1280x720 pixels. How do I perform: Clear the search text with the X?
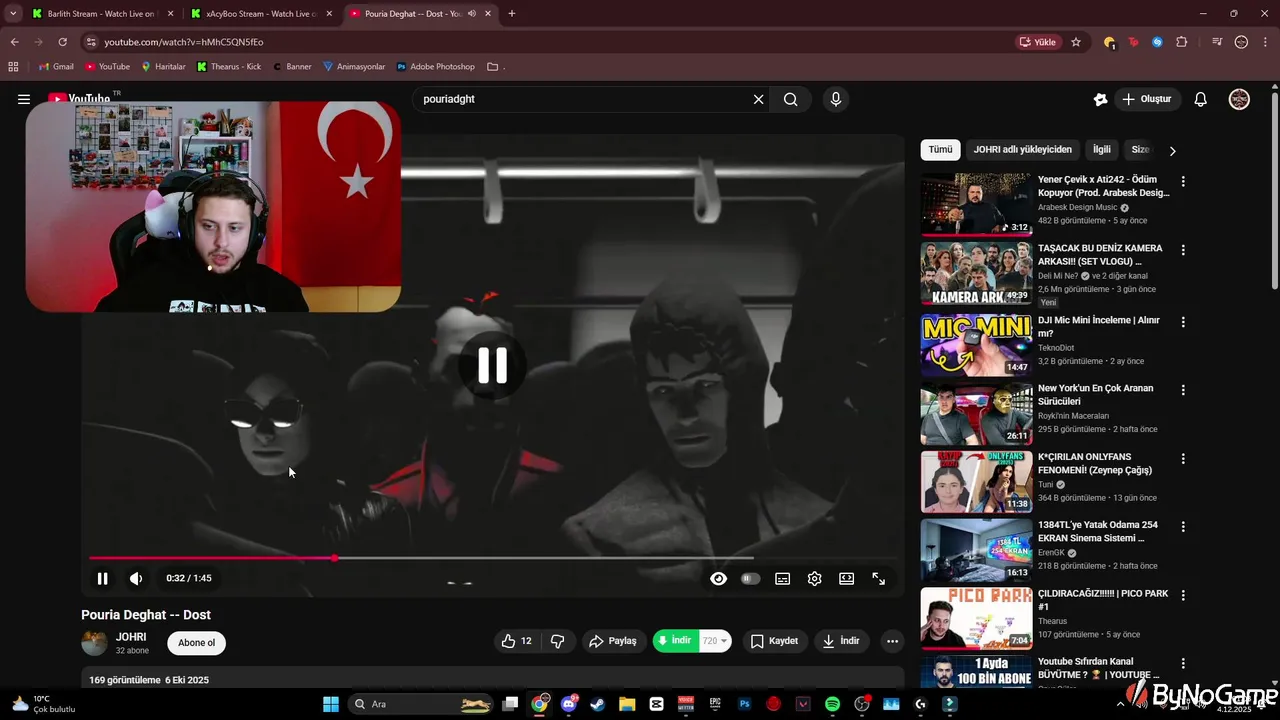tap(758, 99)
